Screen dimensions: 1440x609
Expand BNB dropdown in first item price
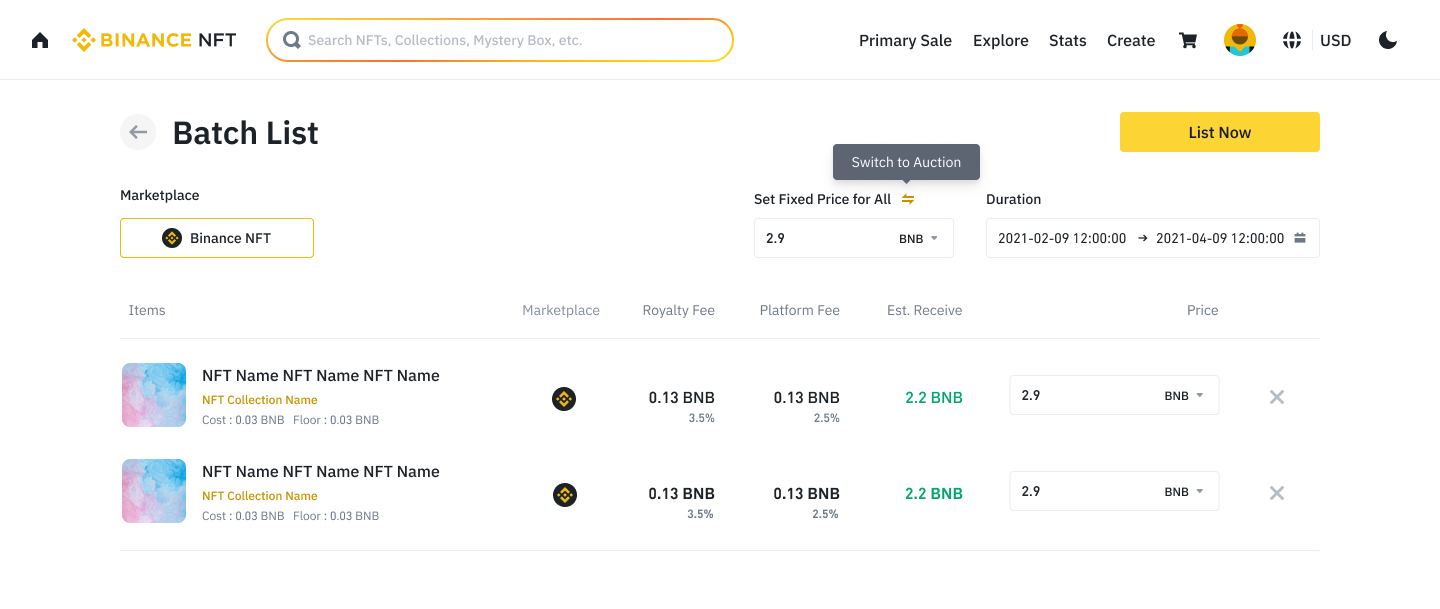click(x=1185, y=396)
